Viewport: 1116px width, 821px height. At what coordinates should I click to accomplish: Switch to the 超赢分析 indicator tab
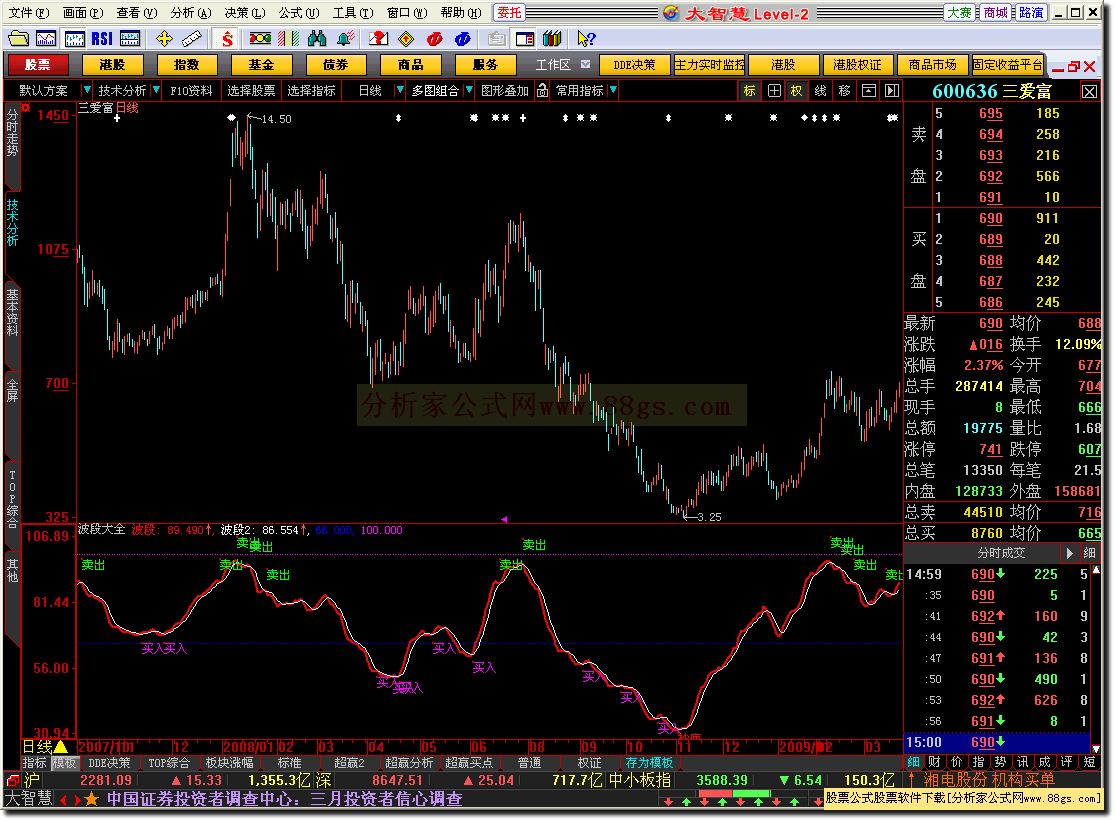(x=409, y=763)
